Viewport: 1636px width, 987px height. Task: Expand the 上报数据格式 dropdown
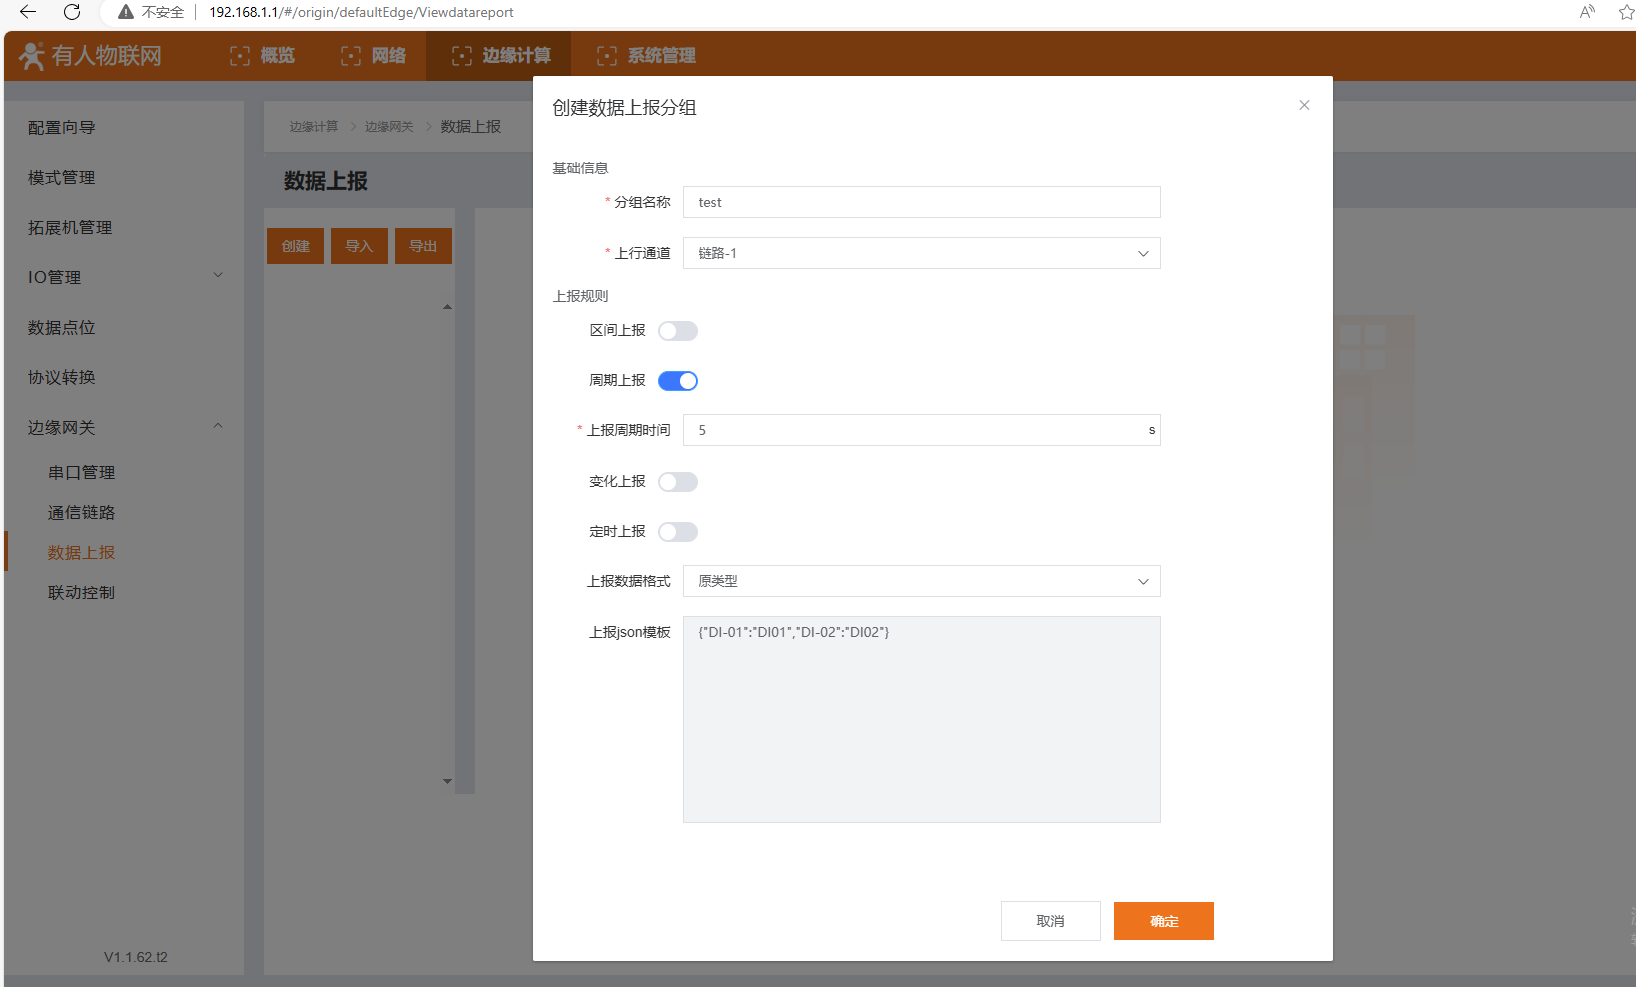click(920, 581)
